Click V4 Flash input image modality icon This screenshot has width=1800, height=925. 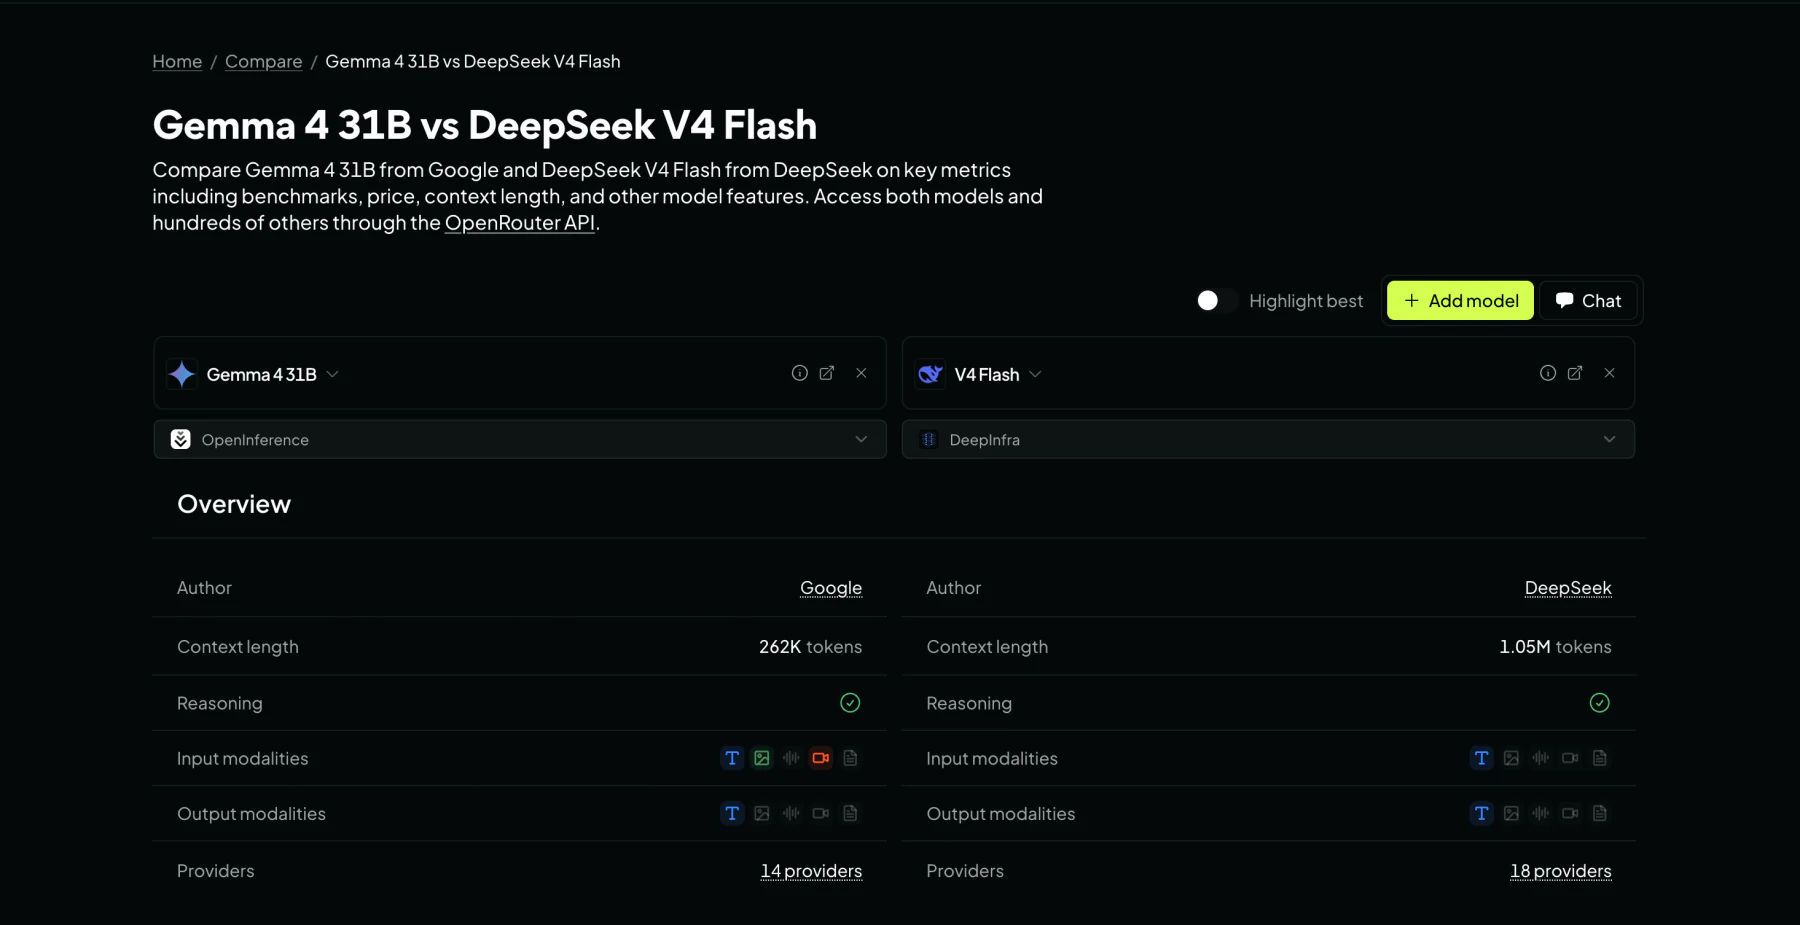pyautogui.click(x=1511, y=758)
